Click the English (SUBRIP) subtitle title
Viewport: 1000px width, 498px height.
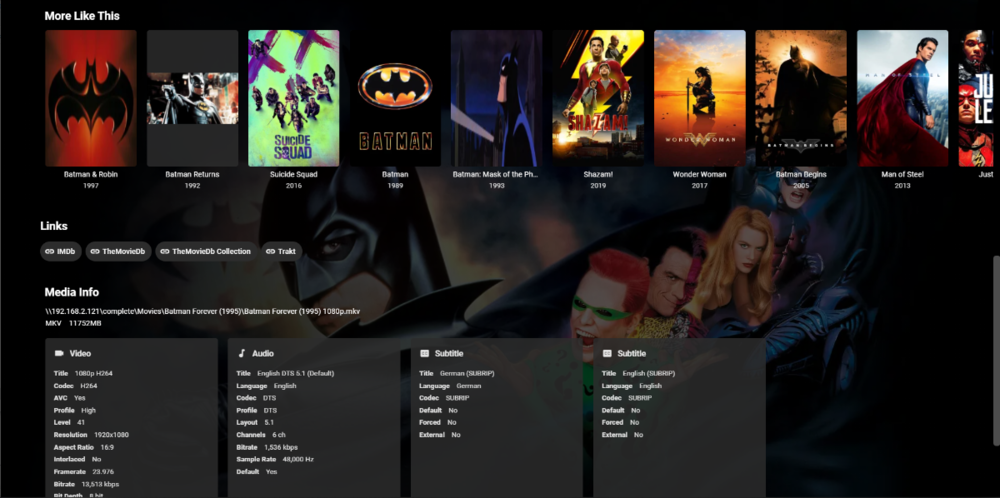(650, 373)
